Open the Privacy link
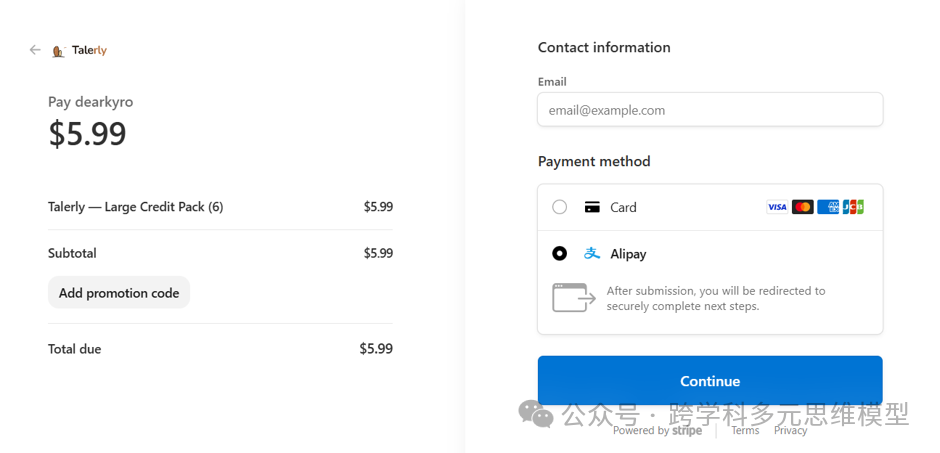This screenshot has height=453, width=940. tap(790, 430)
